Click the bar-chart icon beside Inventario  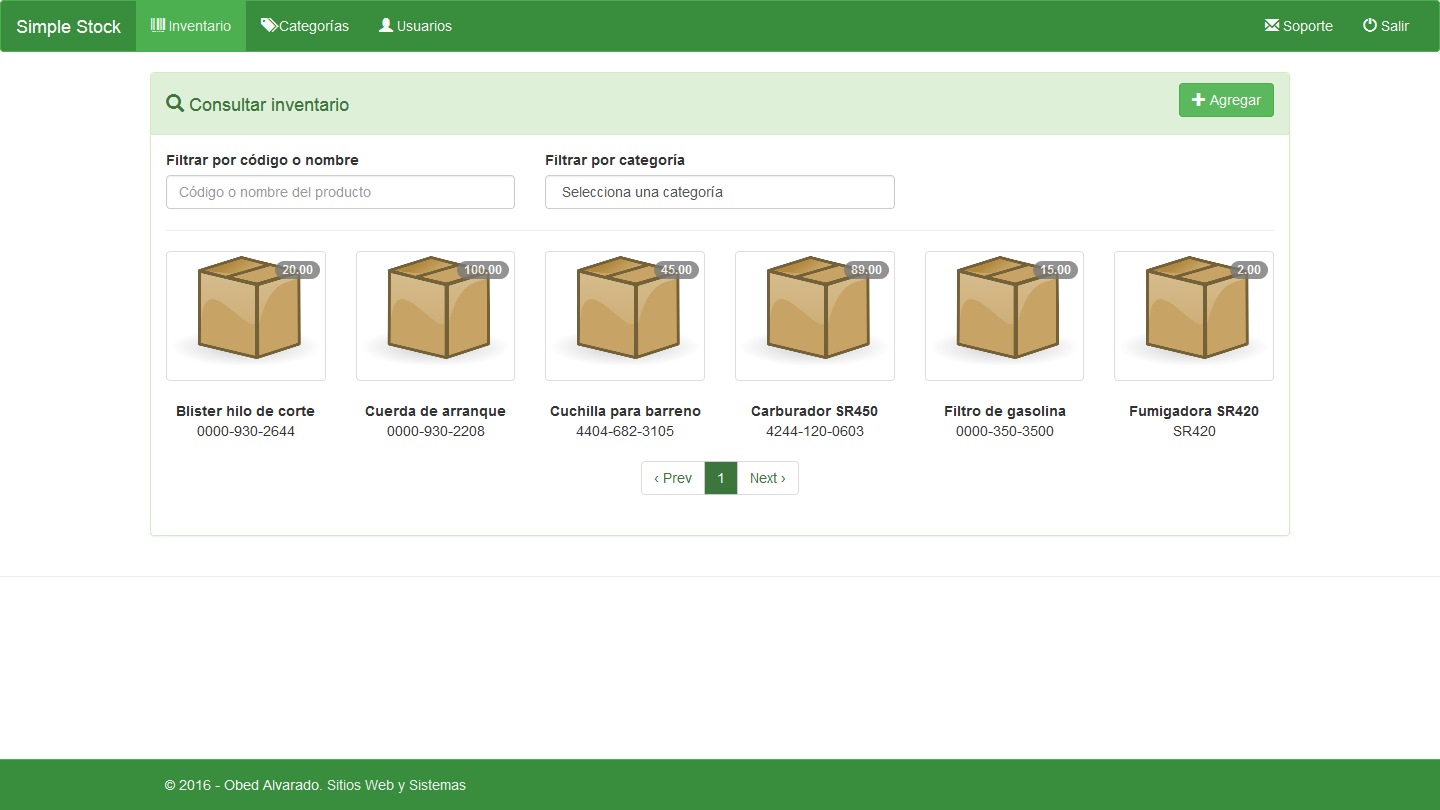click(157, 25)
